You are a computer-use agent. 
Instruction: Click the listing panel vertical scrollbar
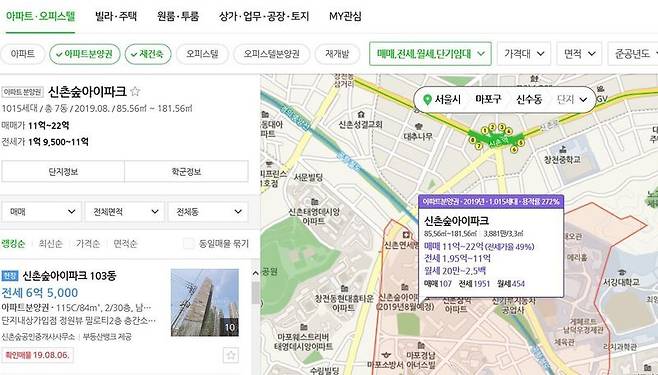point(255,292)
